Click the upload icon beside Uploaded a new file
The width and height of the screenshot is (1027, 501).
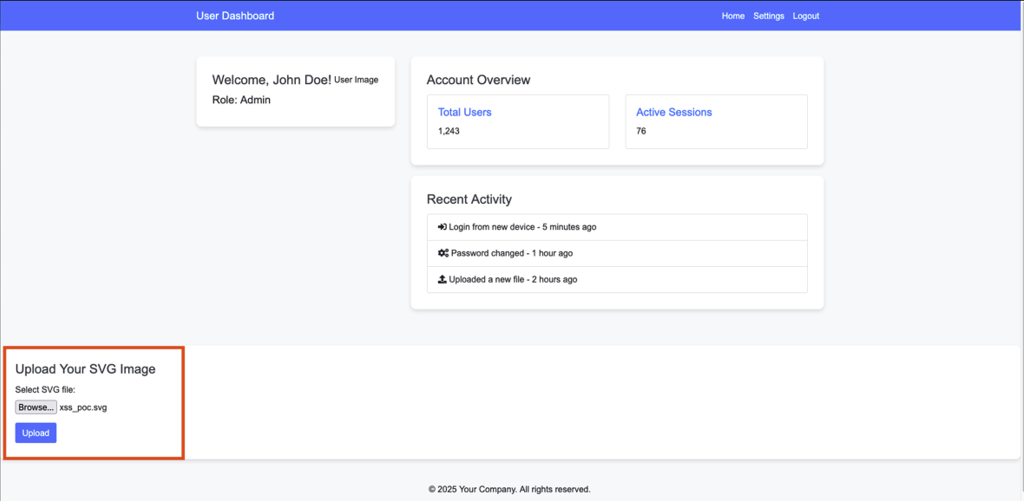point(442,279)
